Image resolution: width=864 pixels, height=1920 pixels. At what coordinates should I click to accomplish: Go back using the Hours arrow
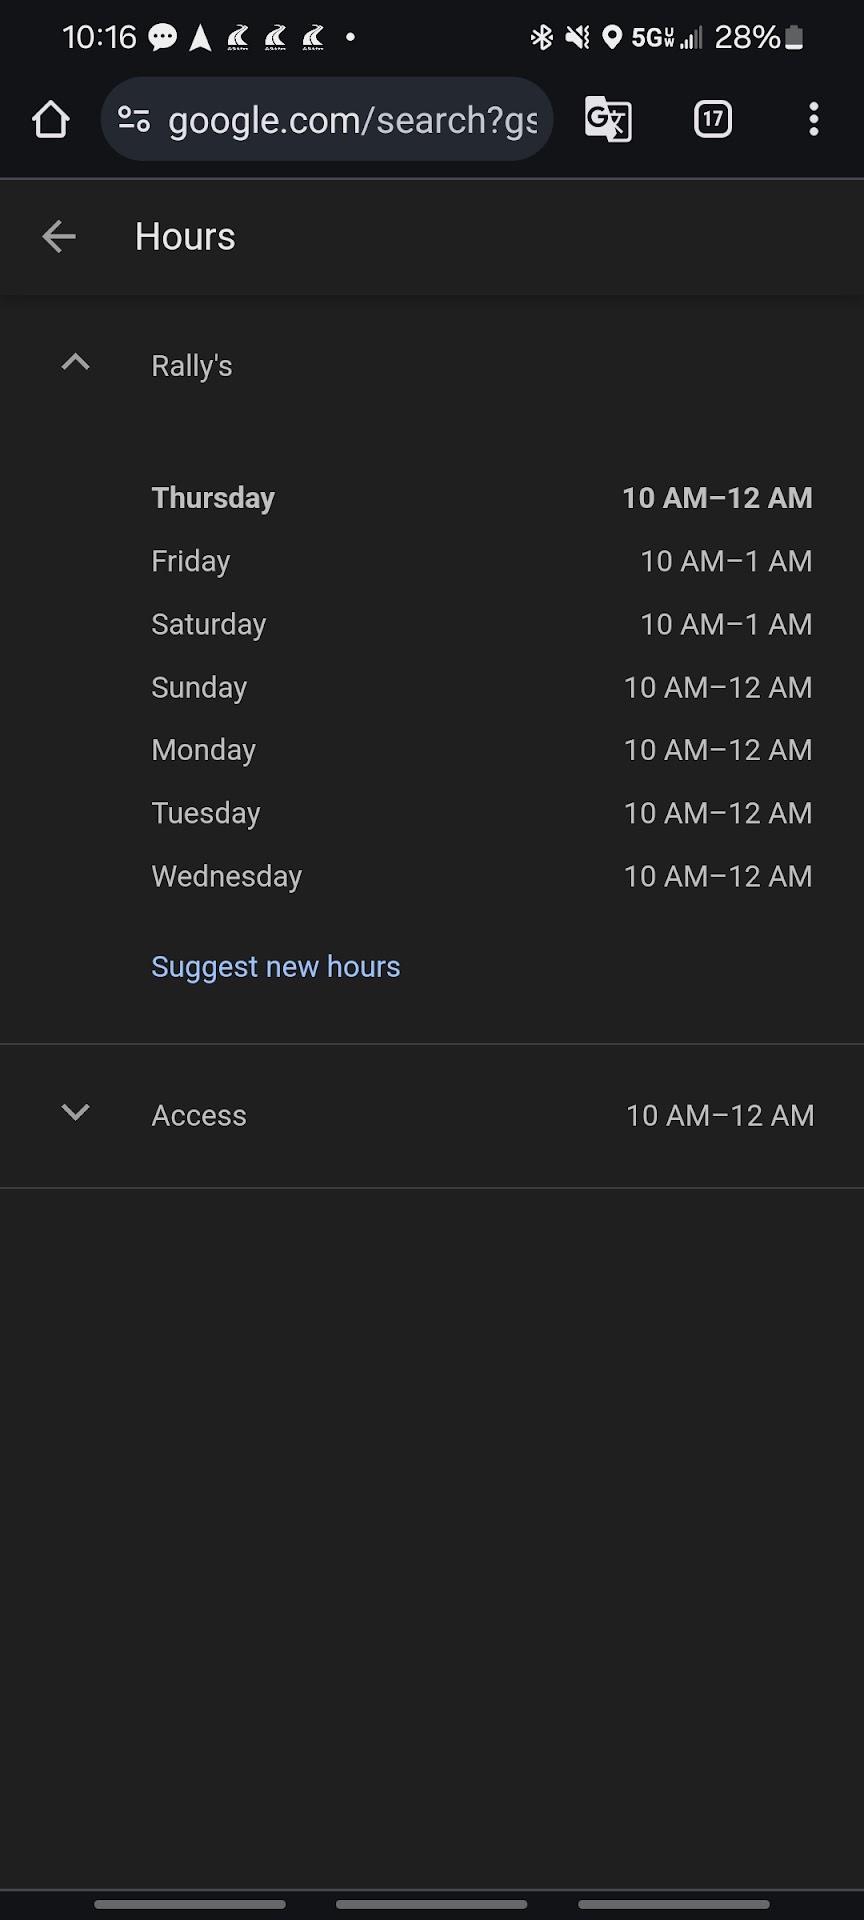tap(59, 237)
